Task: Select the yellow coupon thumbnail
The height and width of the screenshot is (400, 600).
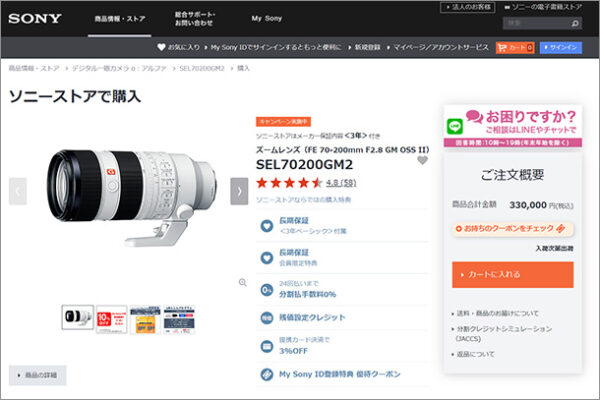Action: click(145, 319)
